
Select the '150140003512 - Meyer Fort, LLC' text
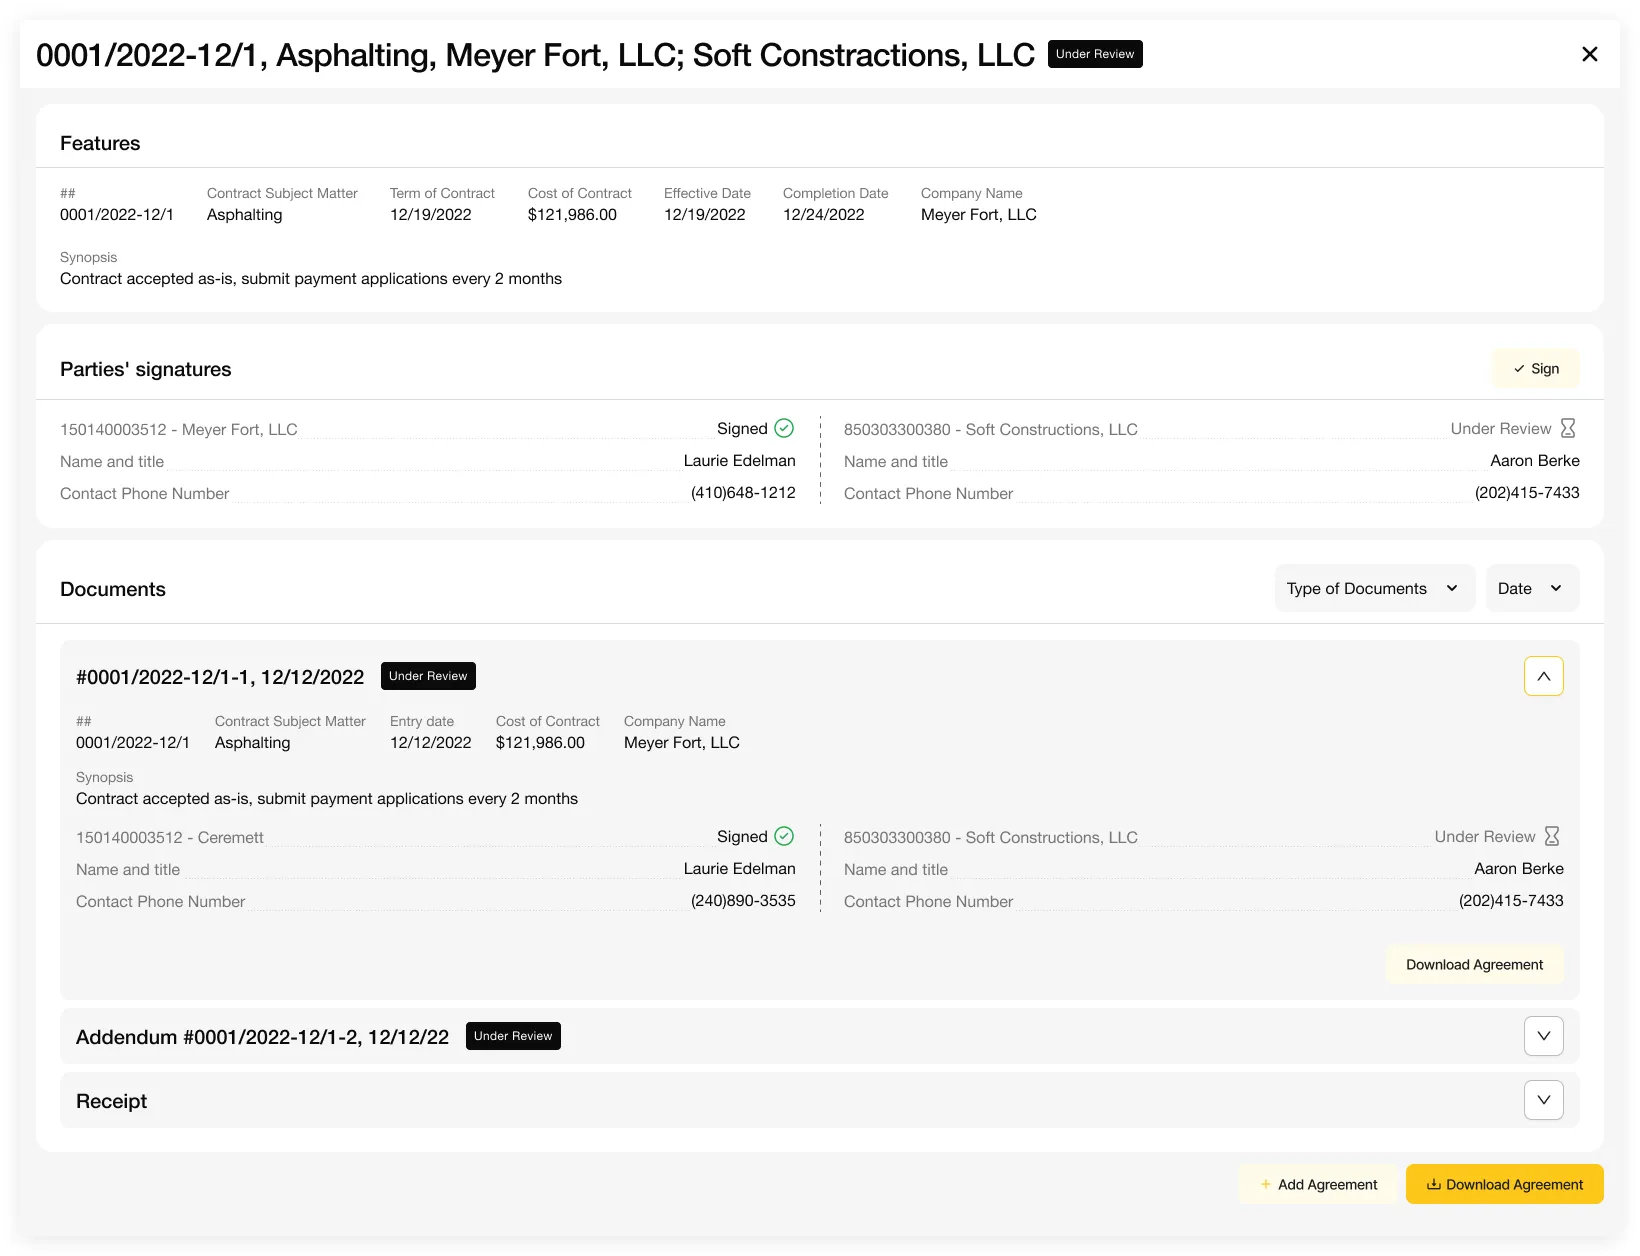(x=179, y=429)
